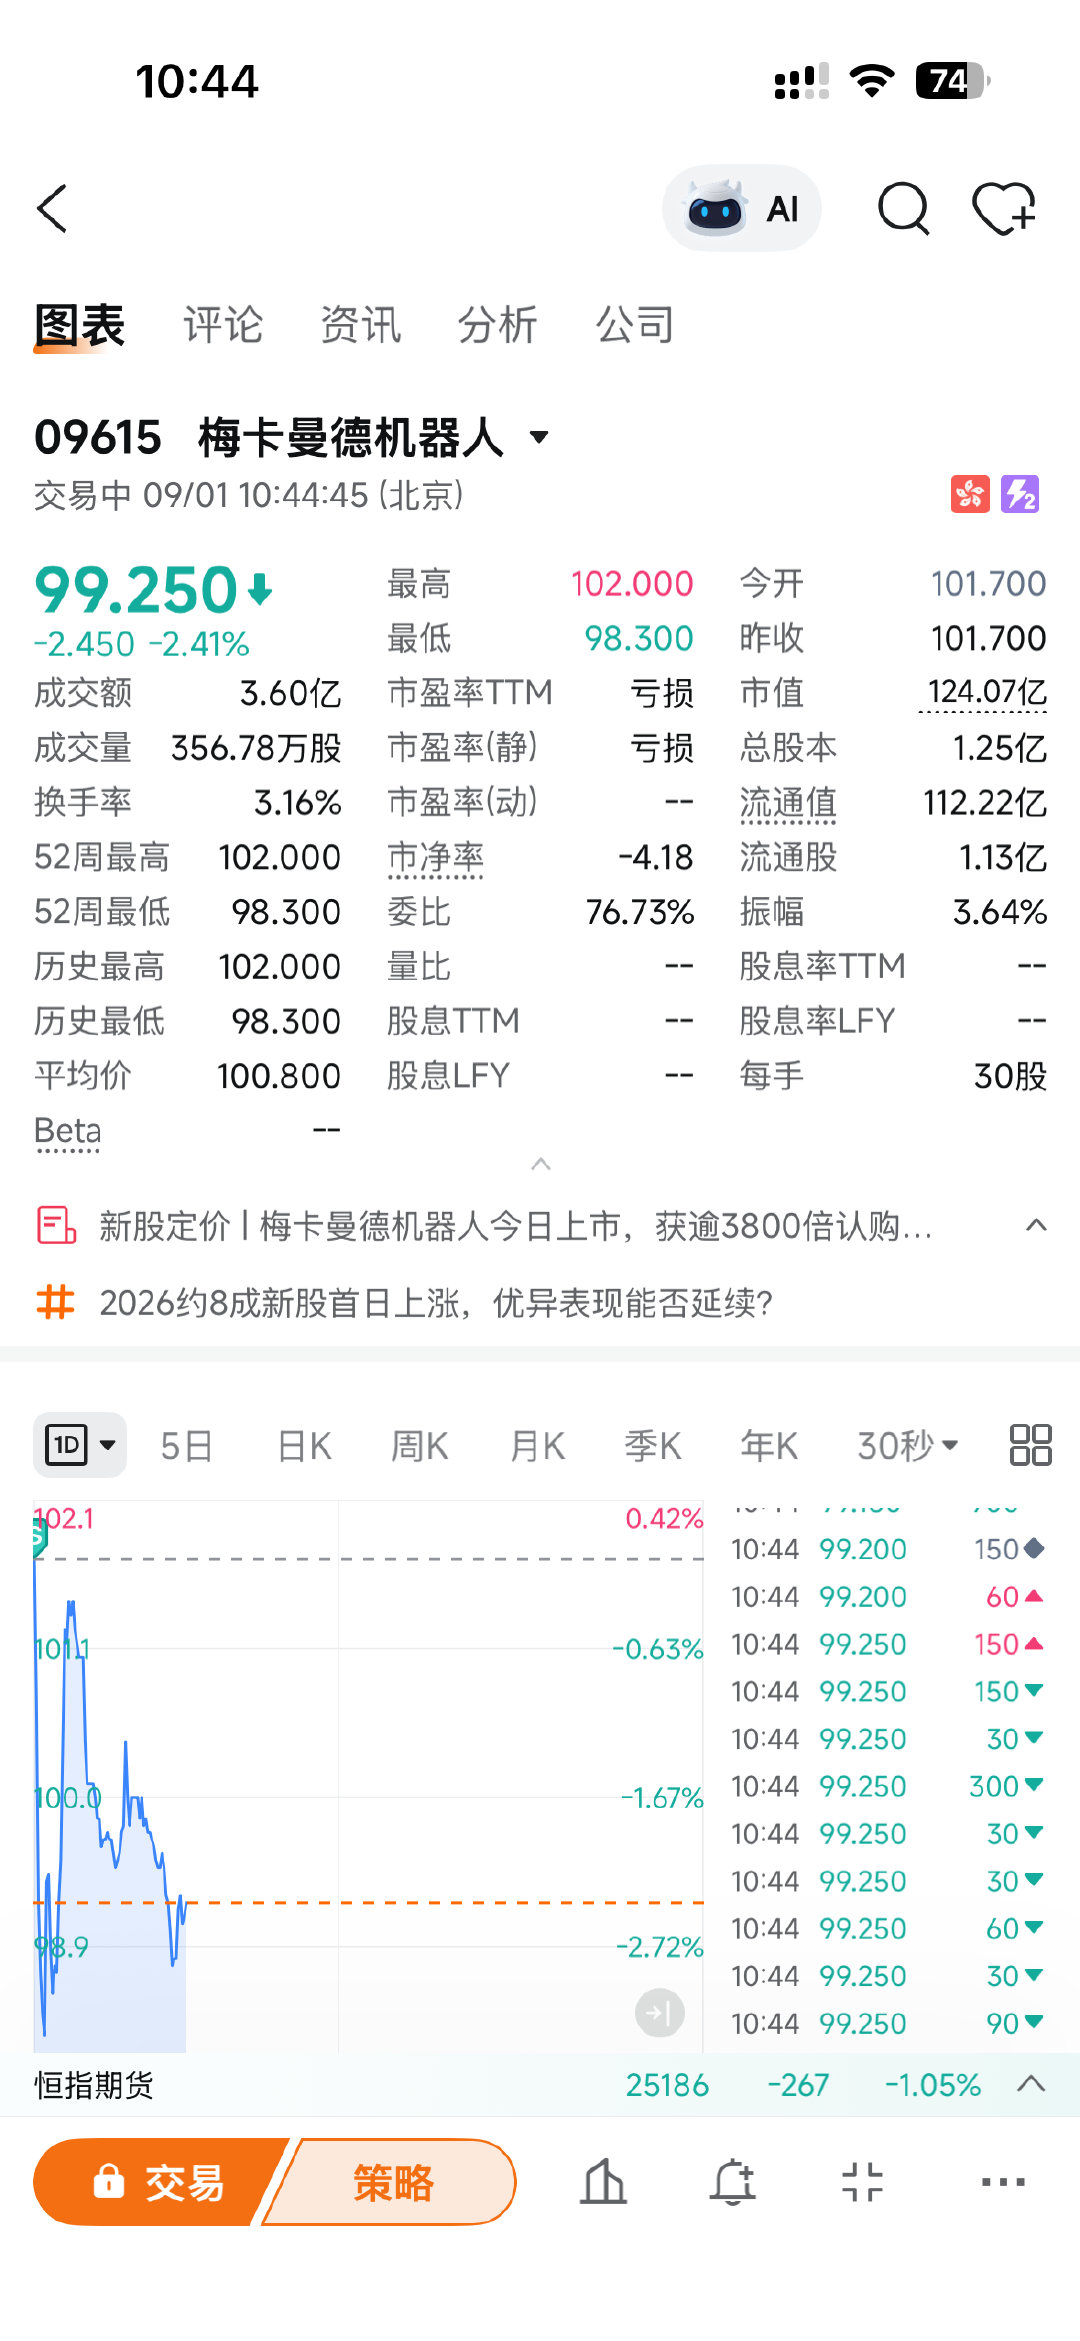Select the 周K chart period
The image size is (1080, 2341).
pyautogui.click(x=420, y=1446)
